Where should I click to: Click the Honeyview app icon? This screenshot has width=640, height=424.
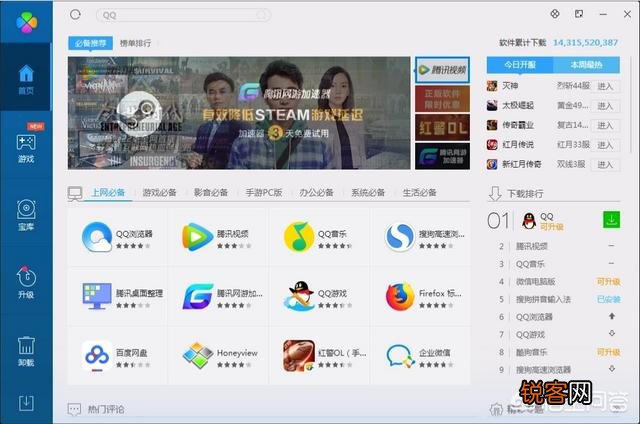coord(198,356)
